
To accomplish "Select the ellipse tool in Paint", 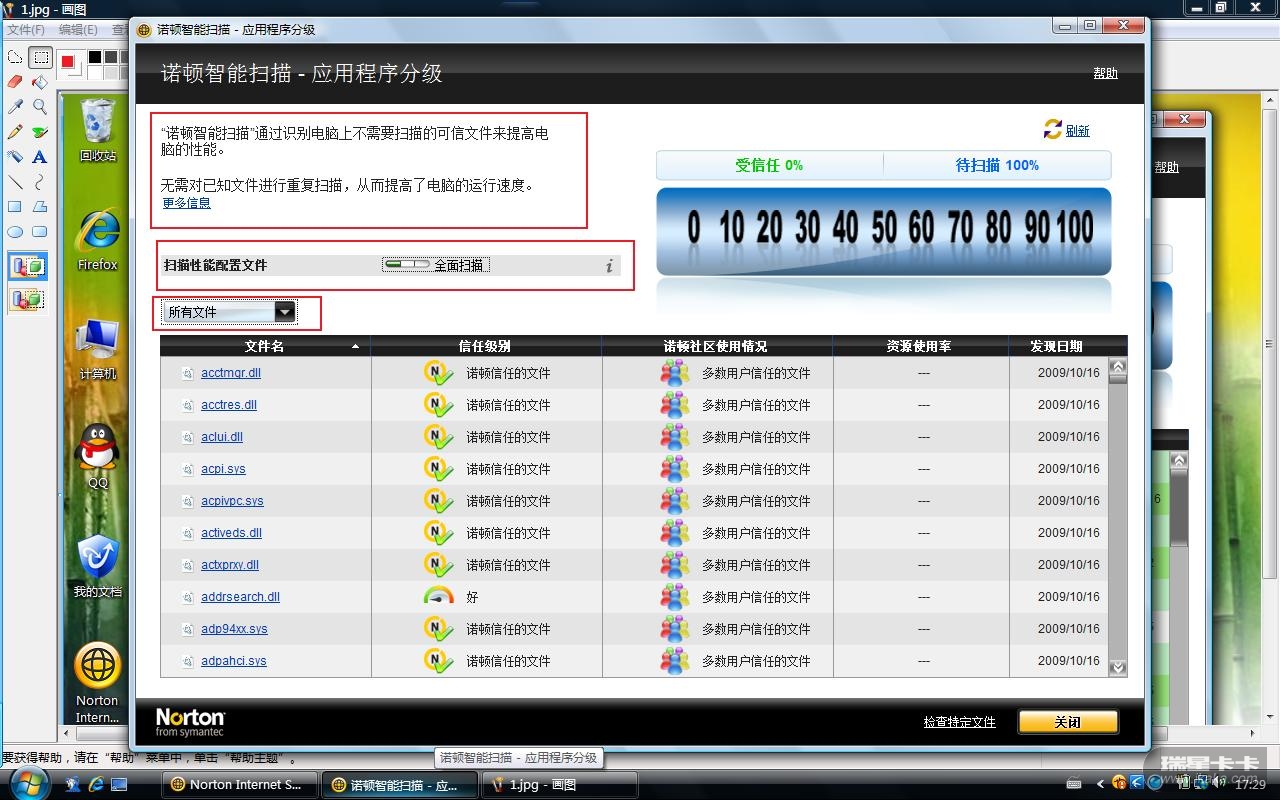I will (x=16, y=232).
